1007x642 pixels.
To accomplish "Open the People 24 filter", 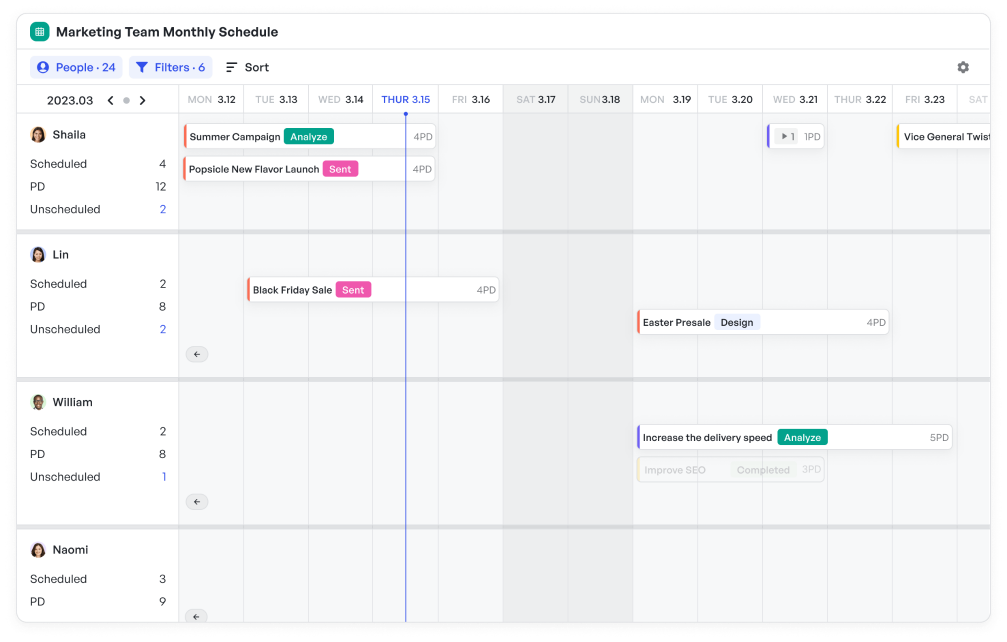I will [76, 68].
